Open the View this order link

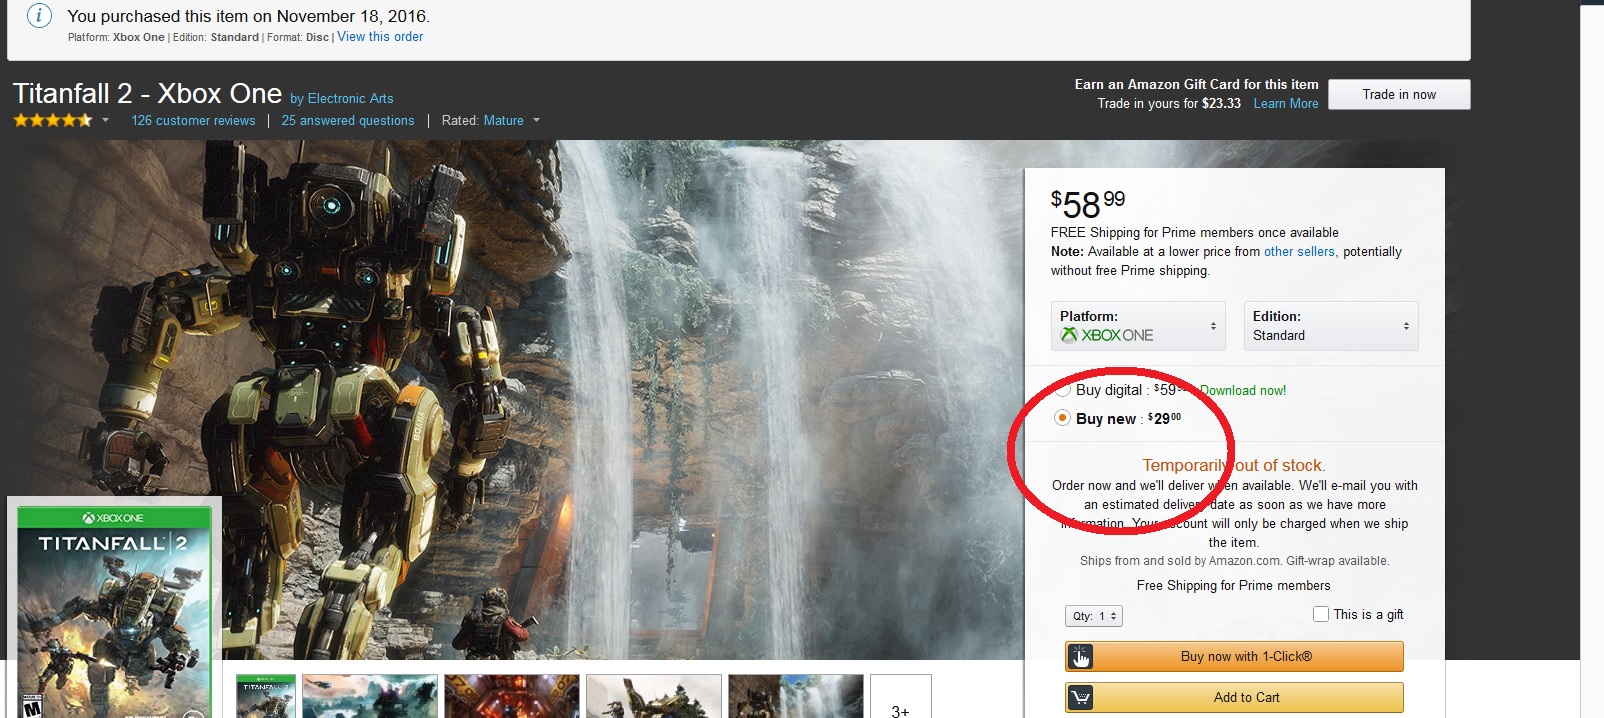(x=380, y=37)
